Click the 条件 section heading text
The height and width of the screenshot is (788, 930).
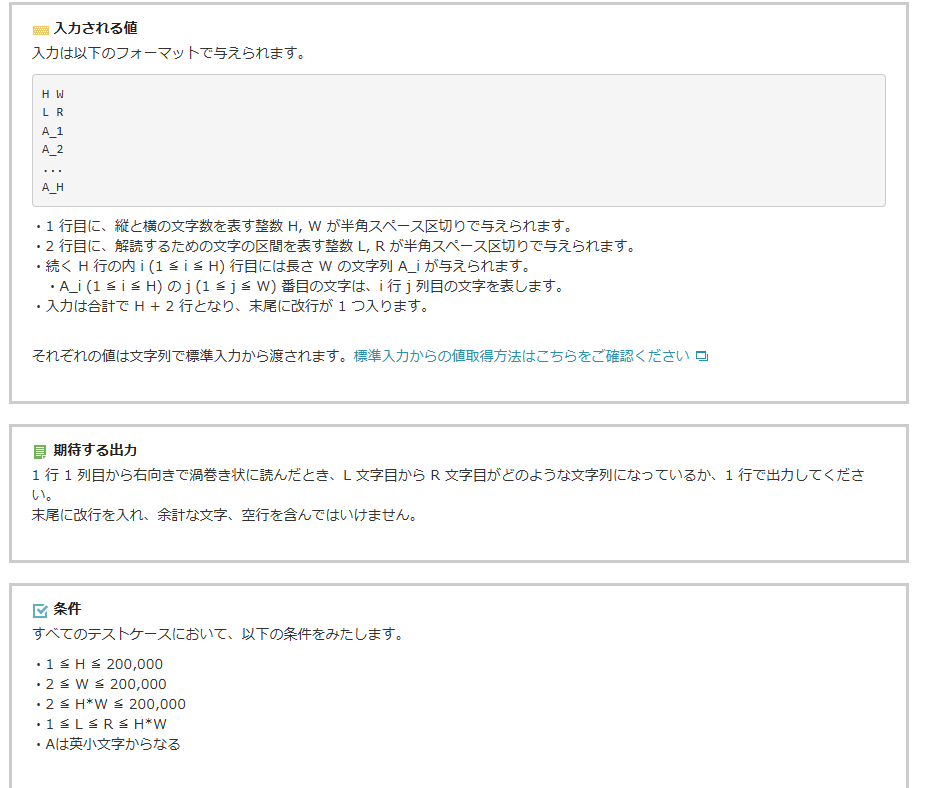(67, 609)
